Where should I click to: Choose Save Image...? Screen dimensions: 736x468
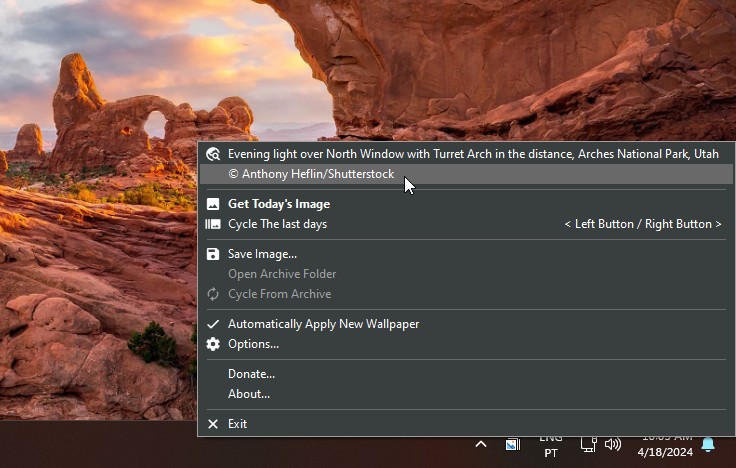pos(262,254)
